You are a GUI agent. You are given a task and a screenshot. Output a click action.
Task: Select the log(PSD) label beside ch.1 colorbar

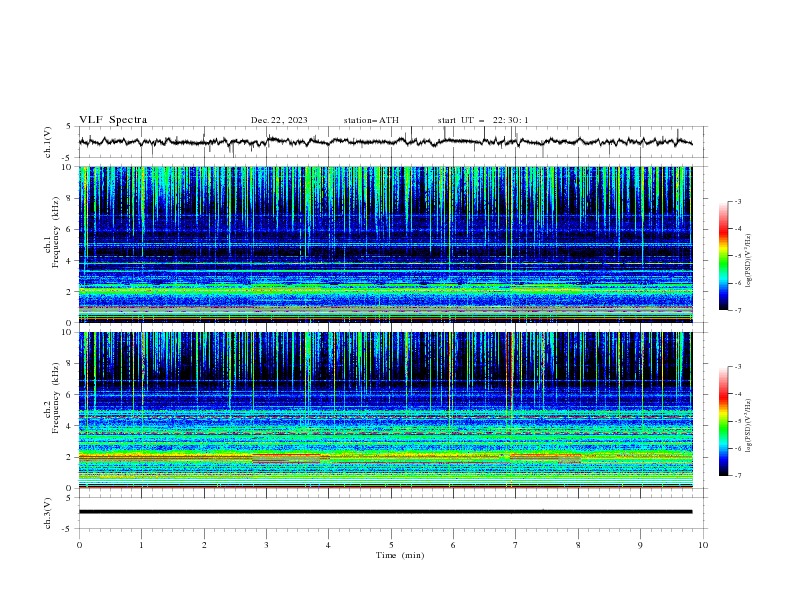(749, 261)
